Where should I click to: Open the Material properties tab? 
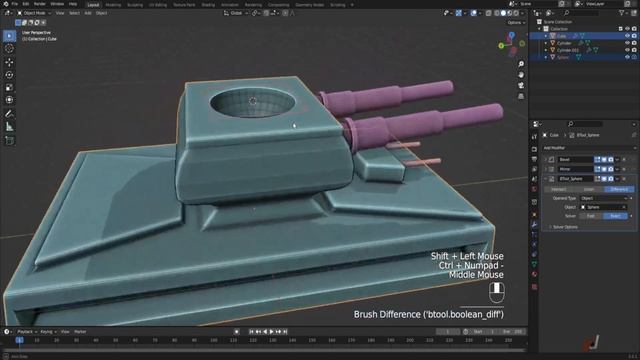coord(534,274)
